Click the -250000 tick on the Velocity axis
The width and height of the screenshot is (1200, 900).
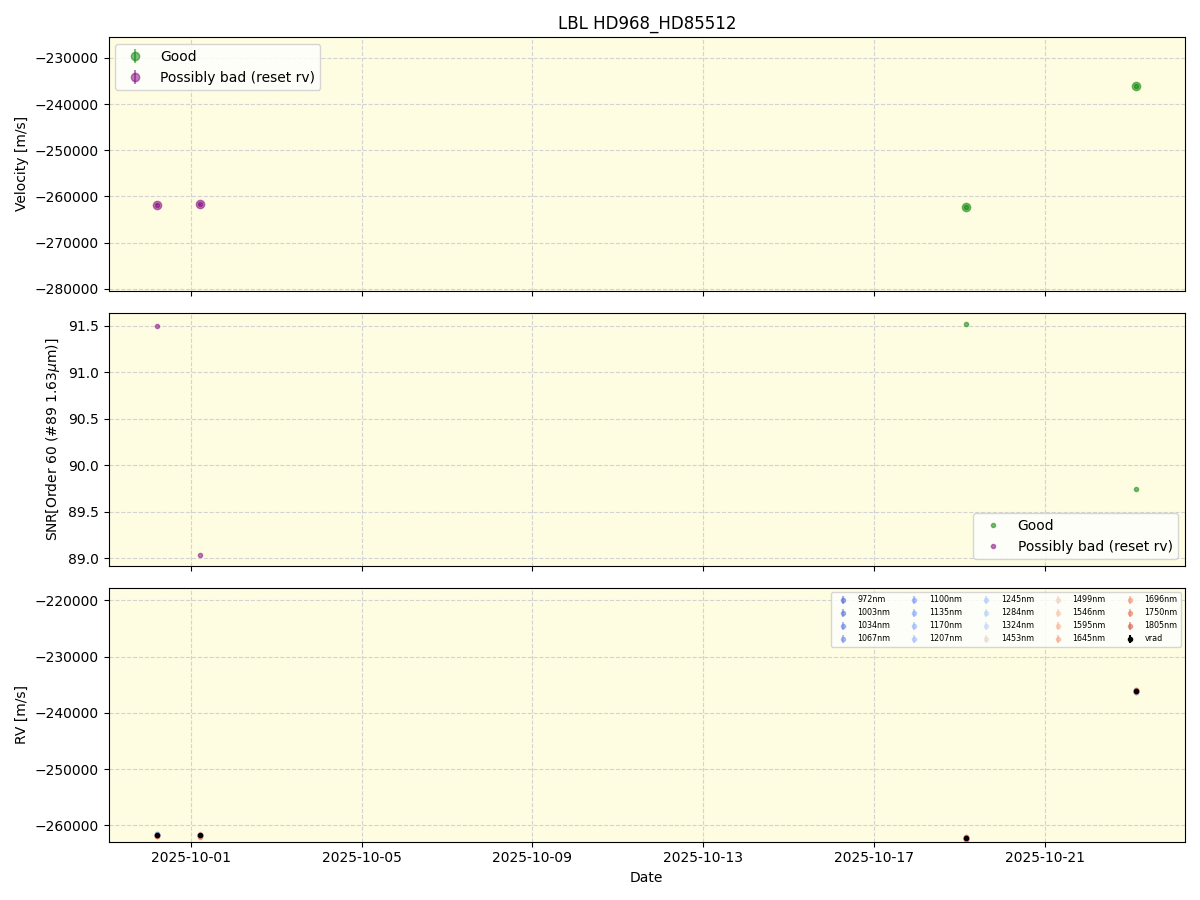[x=69, y=151]
